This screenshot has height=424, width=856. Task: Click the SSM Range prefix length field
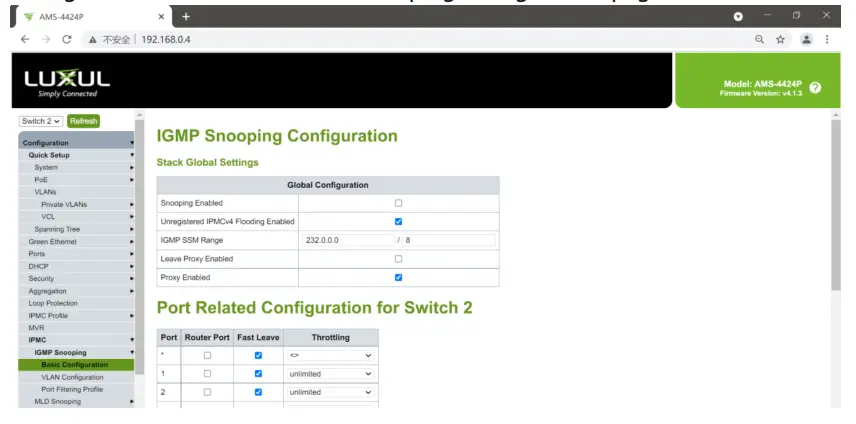tap(449, 240)
